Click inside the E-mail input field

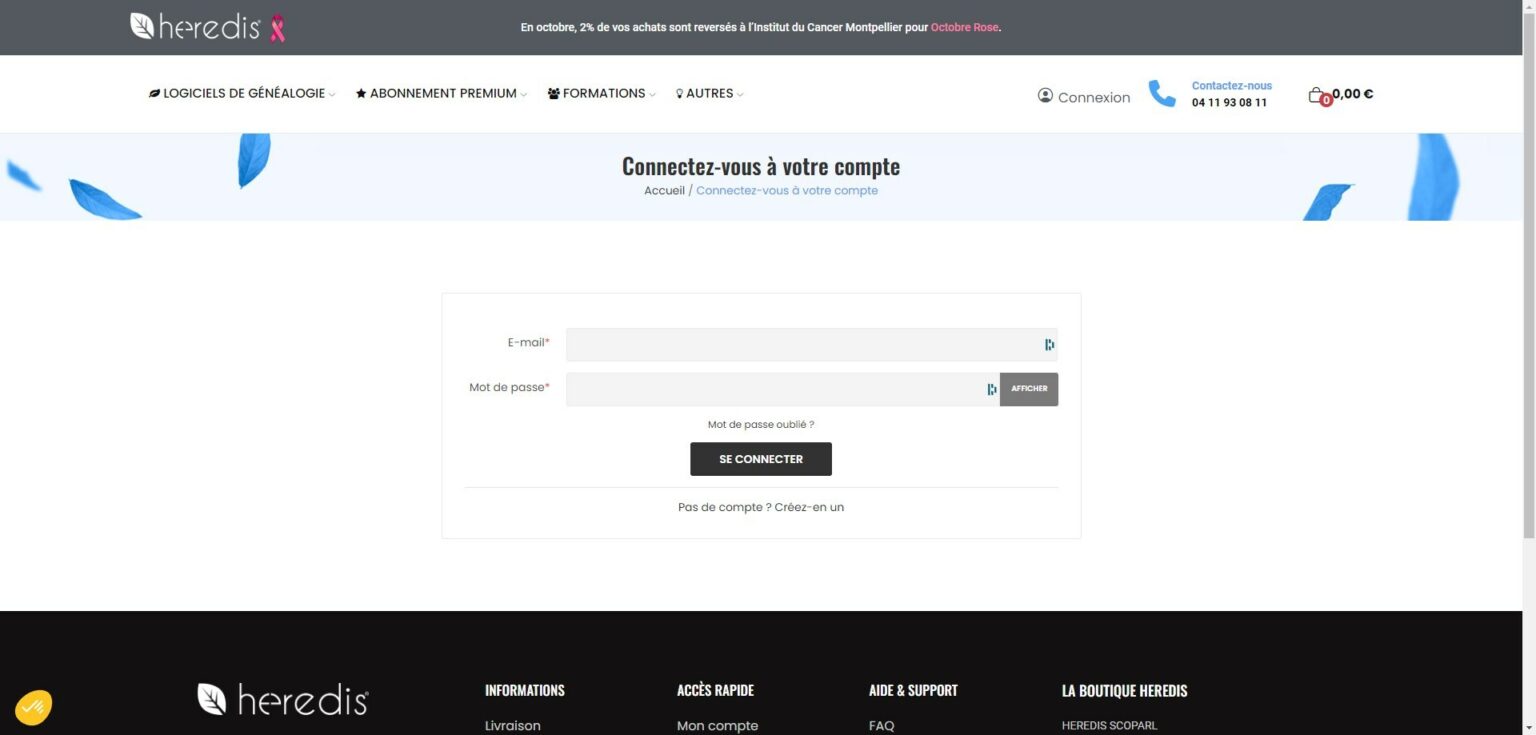pos(800,344)
